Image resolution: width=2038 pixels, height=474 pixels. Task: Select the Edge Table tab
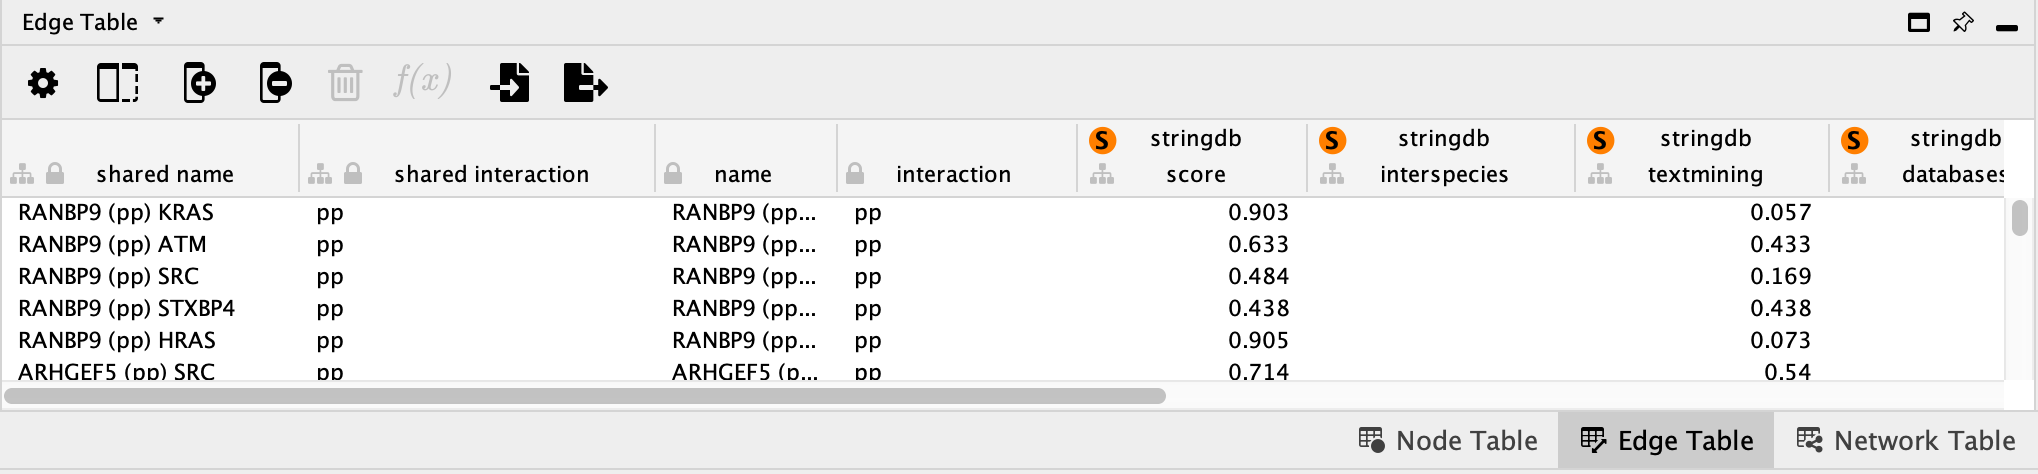point(1666,440)
